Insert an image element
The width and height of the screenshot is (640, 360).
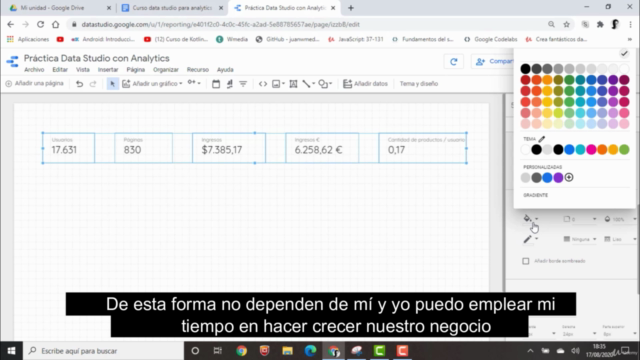pos(276,84)
